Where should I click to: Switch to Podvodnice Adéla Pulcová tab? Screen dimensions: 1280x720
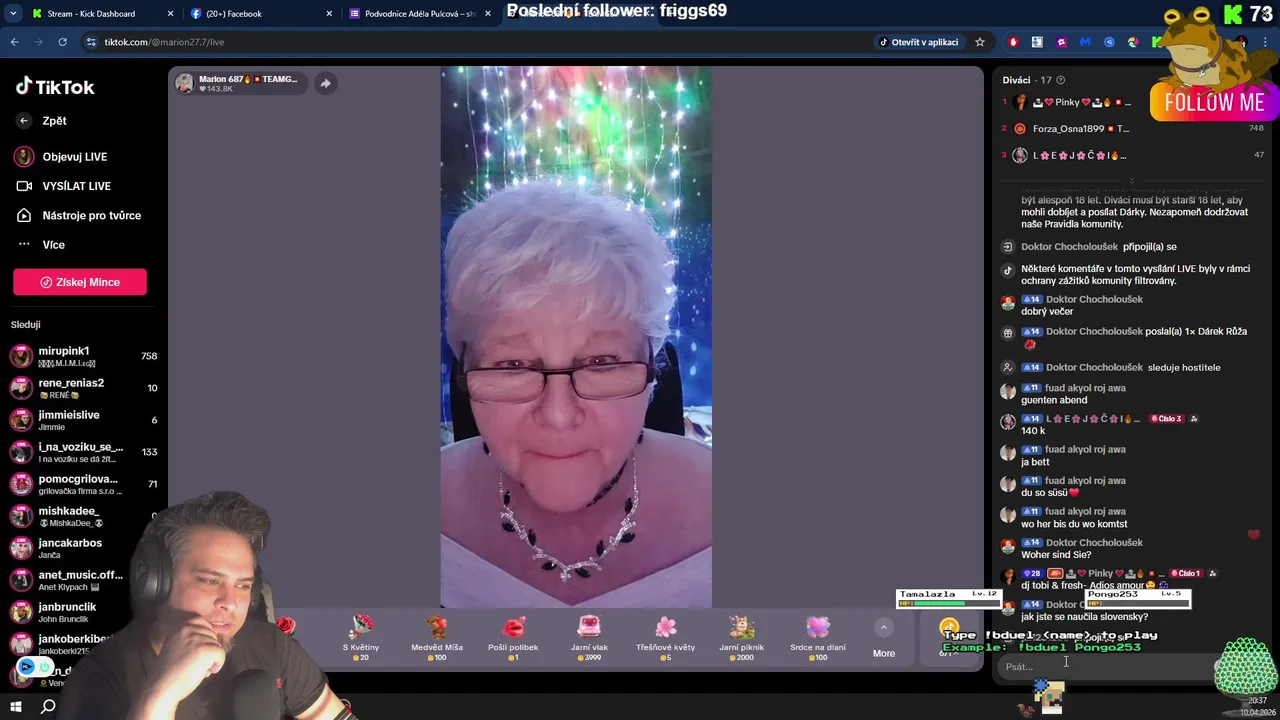[x=420, y=14]
